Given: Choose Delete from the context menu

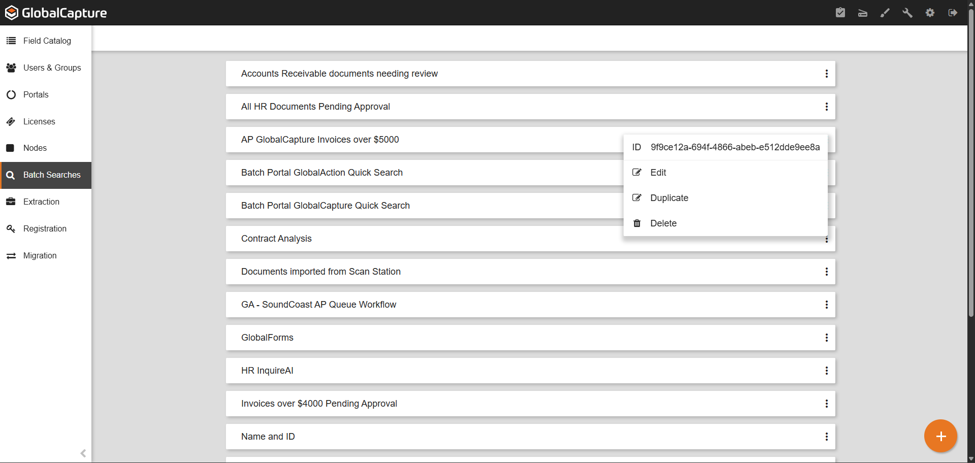Looking at the screenshot, I should pos(725,223).
